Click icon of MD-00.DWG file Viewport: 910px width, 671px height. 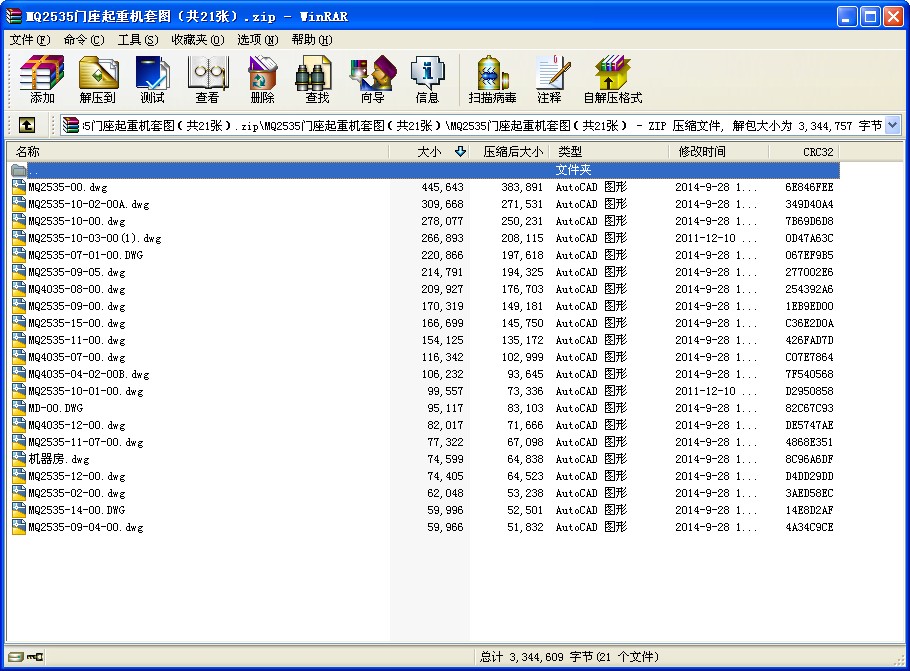19,408
